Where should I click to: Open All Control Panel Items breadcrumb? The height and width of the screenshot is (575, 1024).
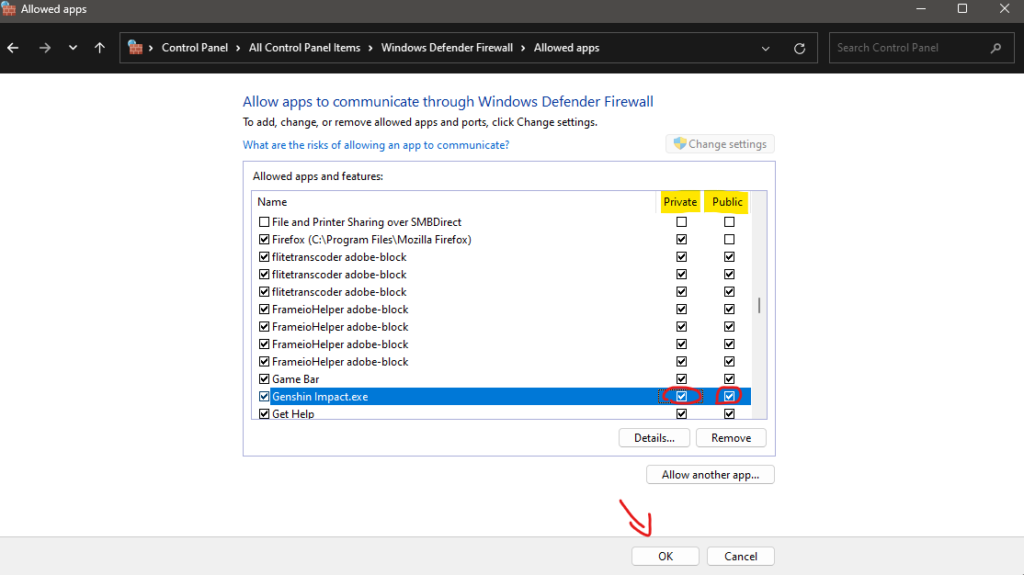(x=304, y=48)
